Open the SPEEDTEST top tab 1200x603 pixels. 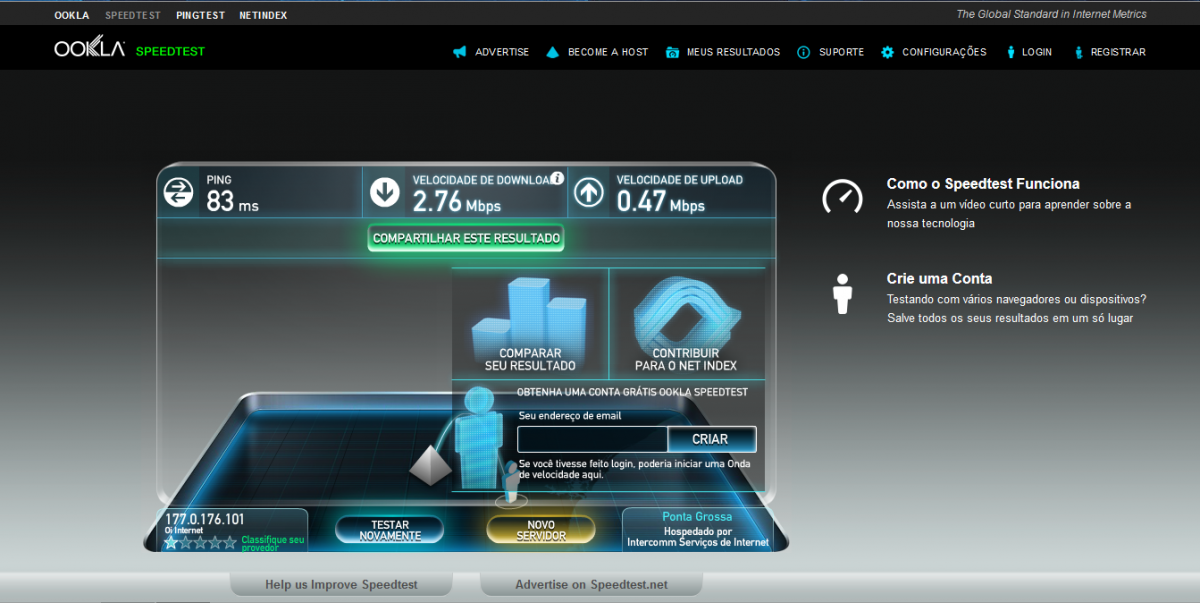pos(133,16)
